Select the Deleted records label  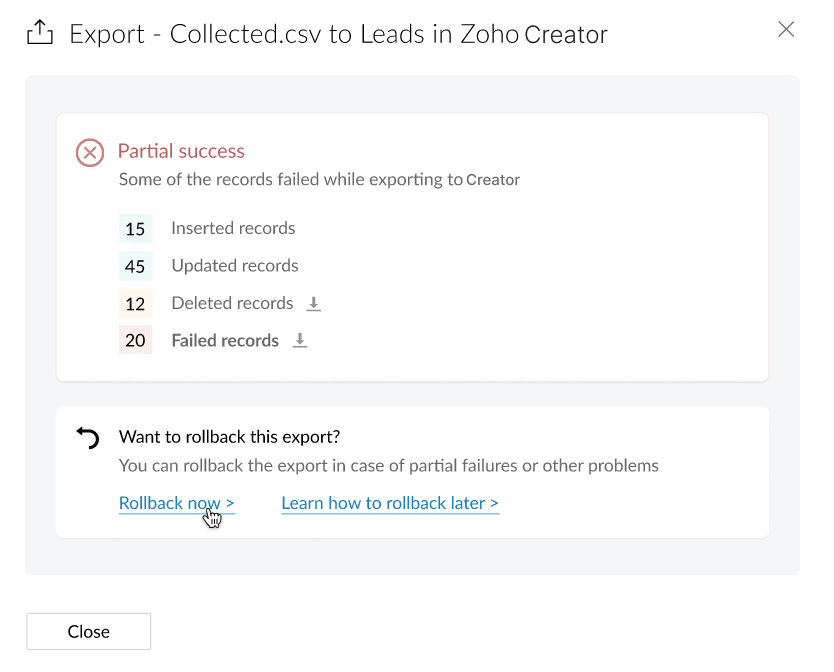232,303
